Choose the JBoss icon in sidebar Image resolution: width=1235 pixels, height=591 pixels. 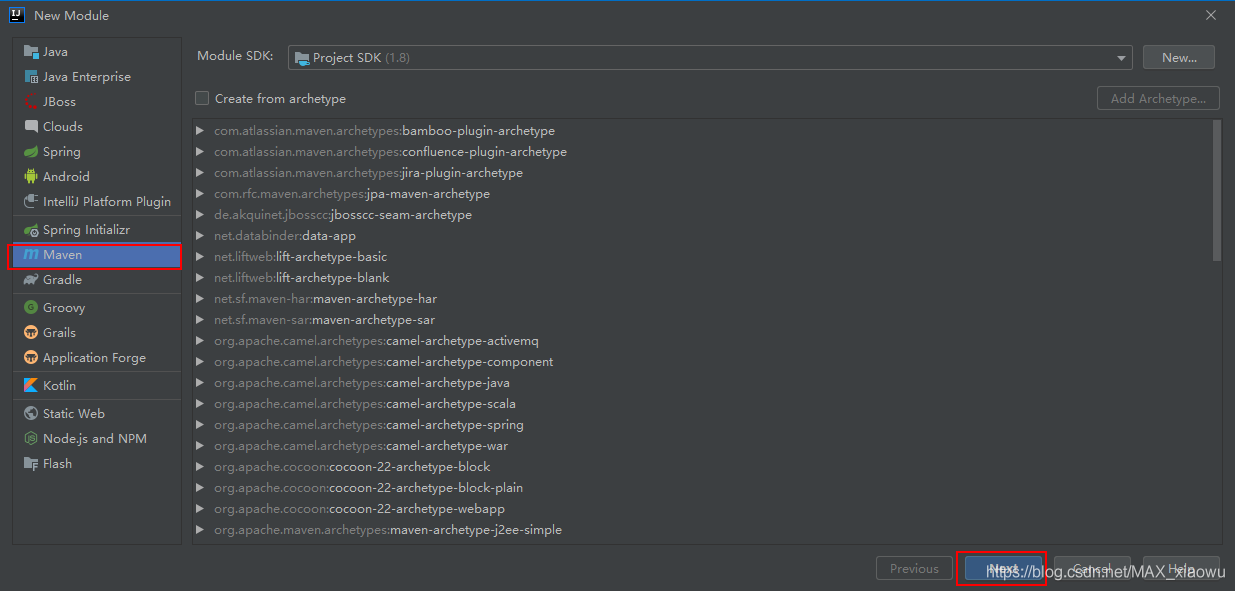click(31, 102)
